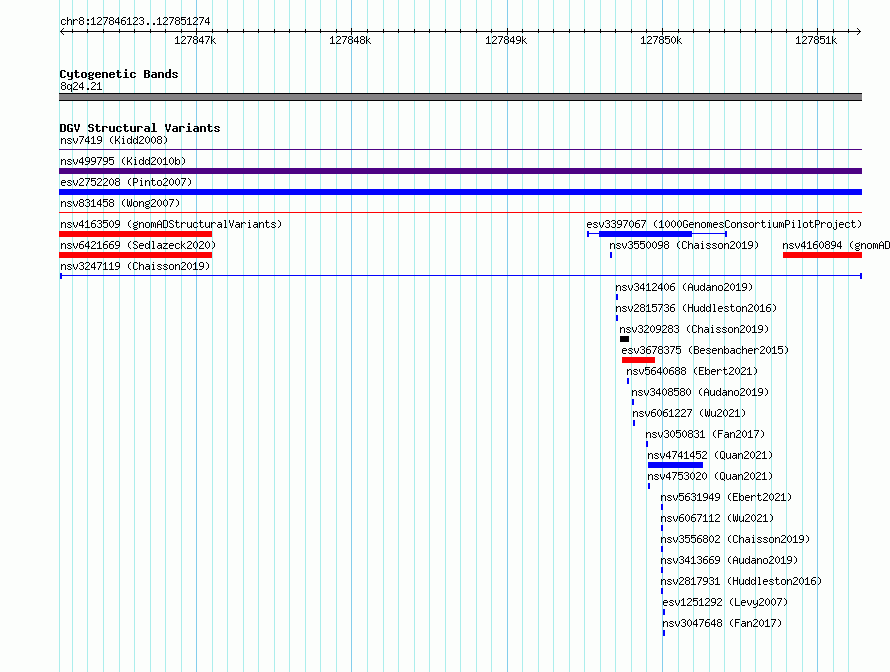The width and height of the screenshot is (890, 672).
Task: Click the 127847k ruler tick label
Action: pyautogui.click(x=195, y=40)
